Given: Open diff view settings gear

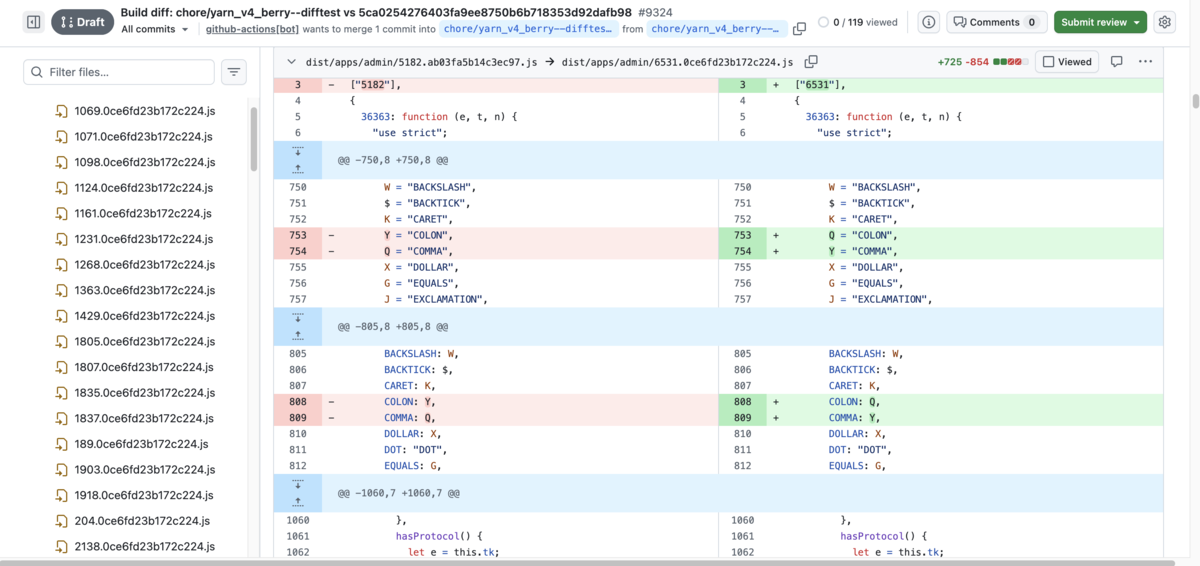Looking at the screenshot, I should 1164,22.
